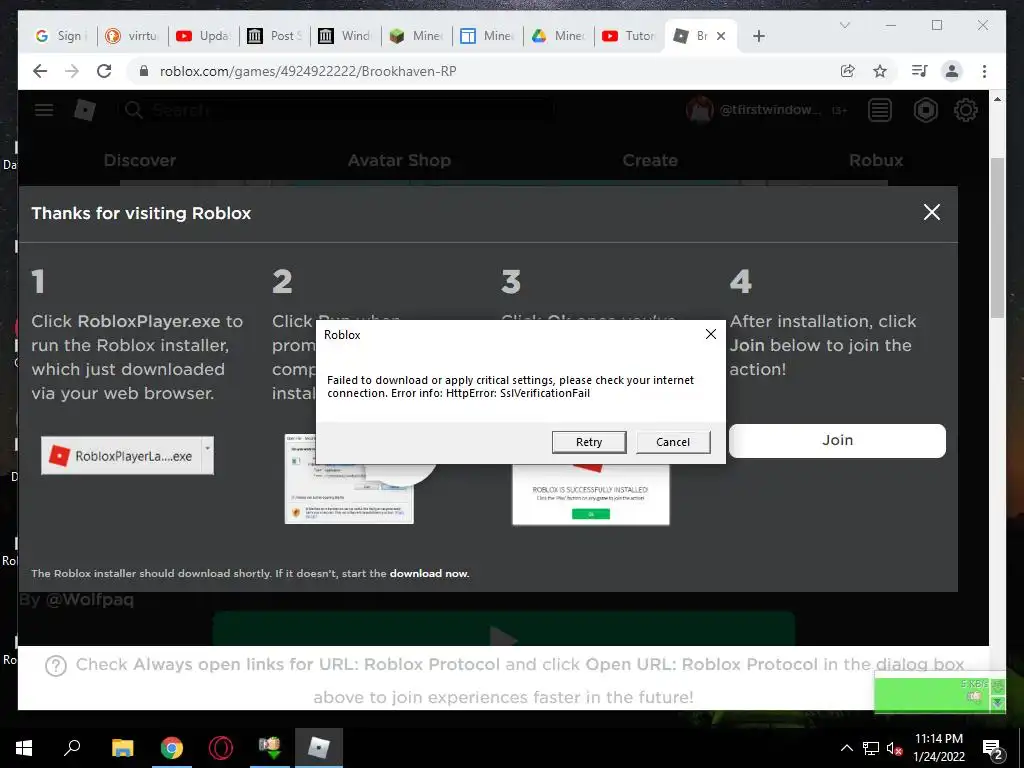Open File Explorer from taskbar

tap(122, 748)
